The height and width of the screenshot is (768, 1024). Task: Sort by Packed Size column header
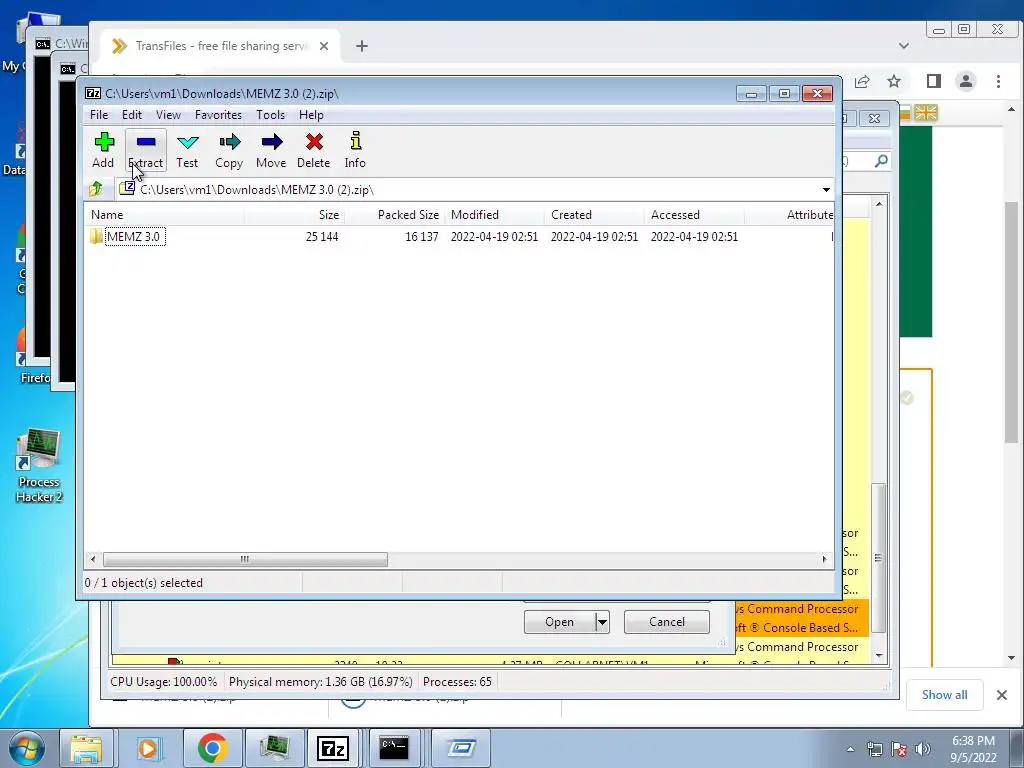tap(394, 215)
